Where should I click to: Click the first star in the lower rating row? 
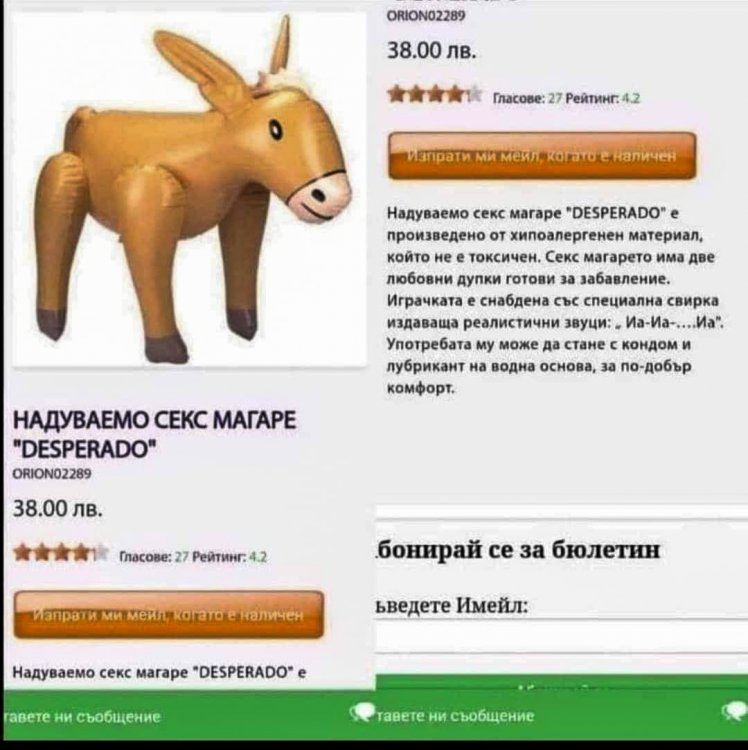click(x=22, y=552)
